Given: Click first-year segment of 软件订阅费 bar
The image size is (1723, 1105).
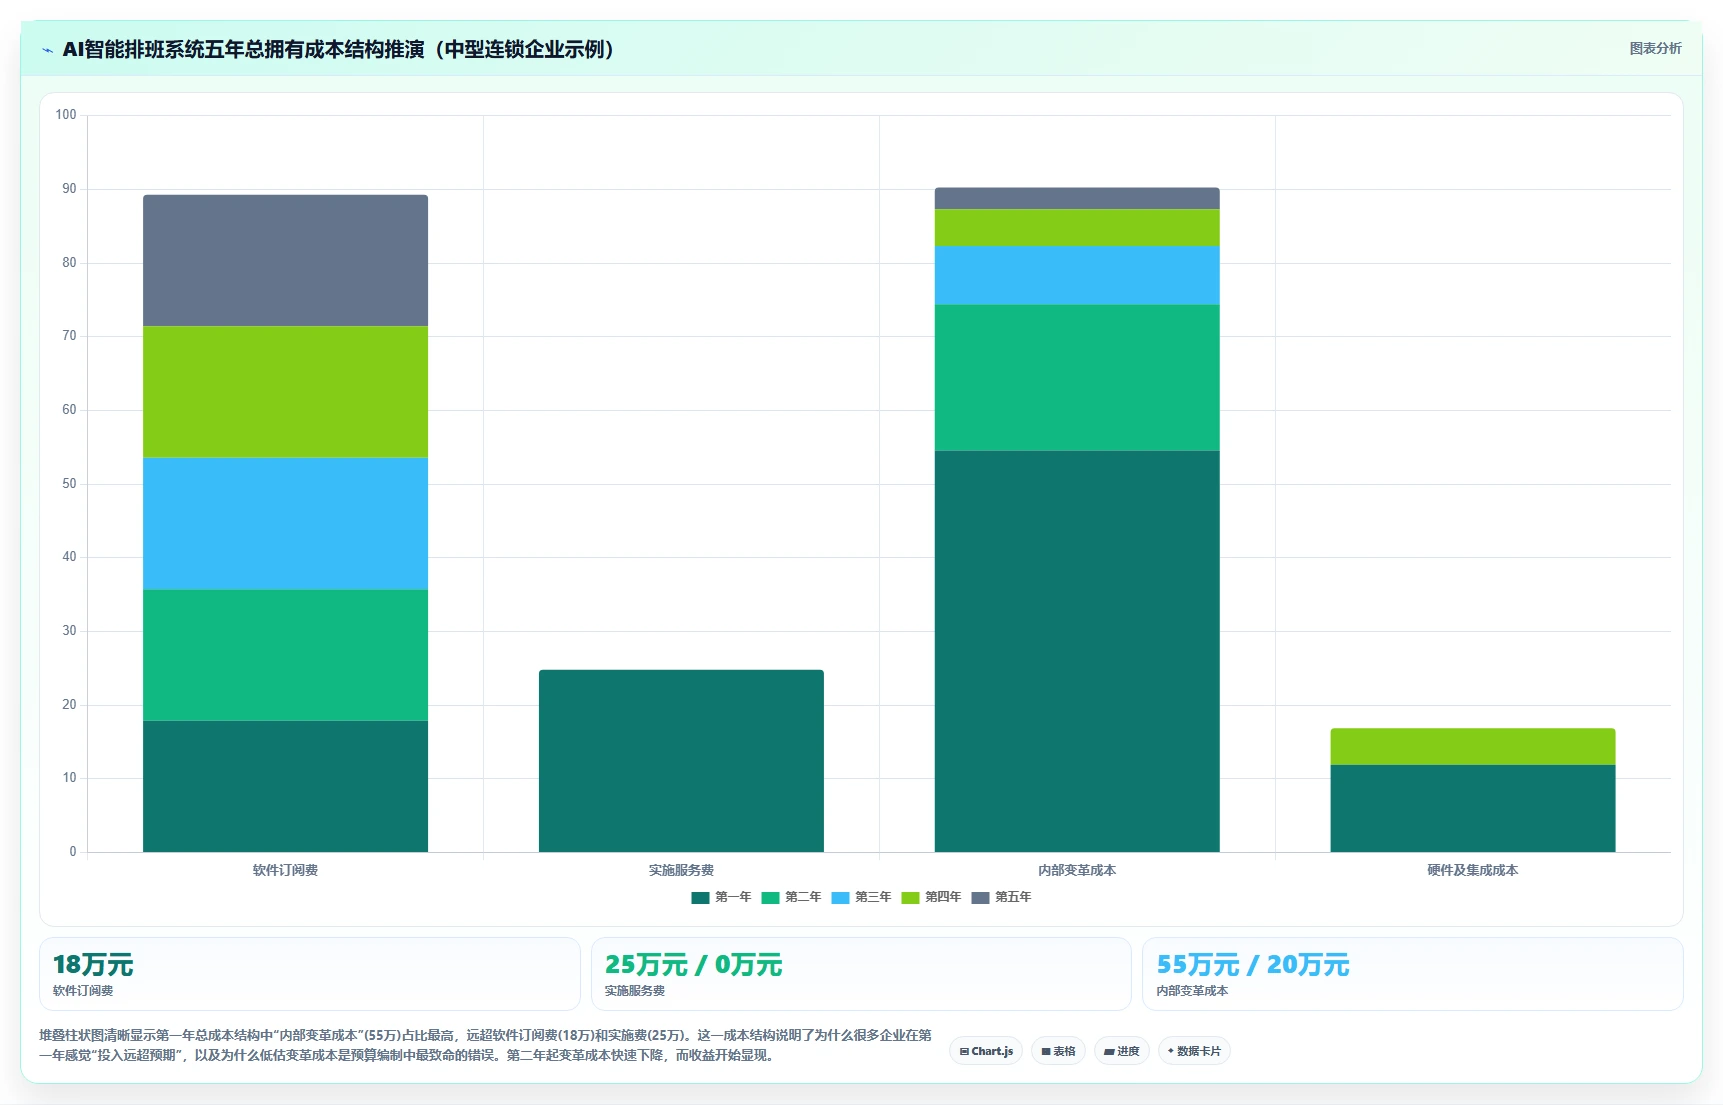Looking at the screenshot, I should pos(285,786).
